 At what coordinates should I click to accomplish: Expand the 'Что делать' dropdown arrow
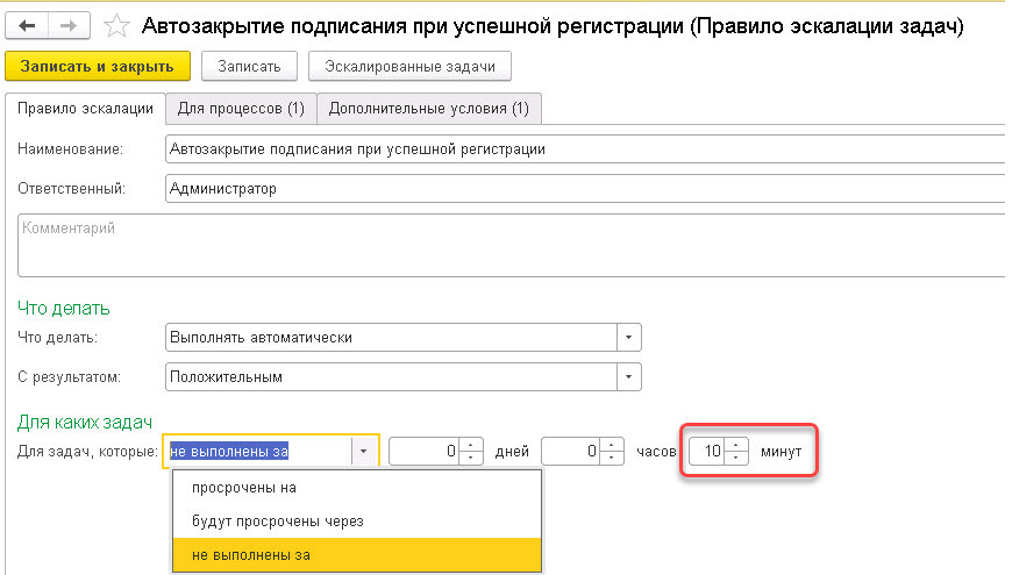(628, 338)
